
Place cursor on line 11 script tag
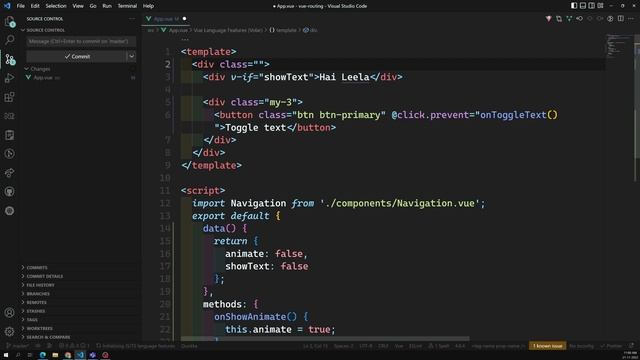point(203,191)
